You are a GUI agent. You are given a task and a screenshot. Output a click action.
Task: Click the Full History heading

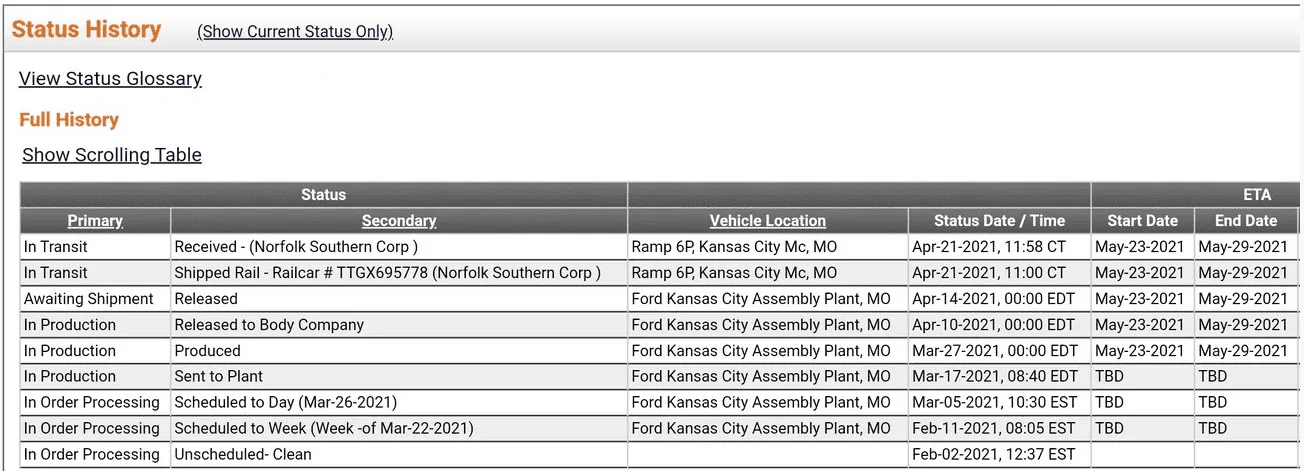(69, 120)
